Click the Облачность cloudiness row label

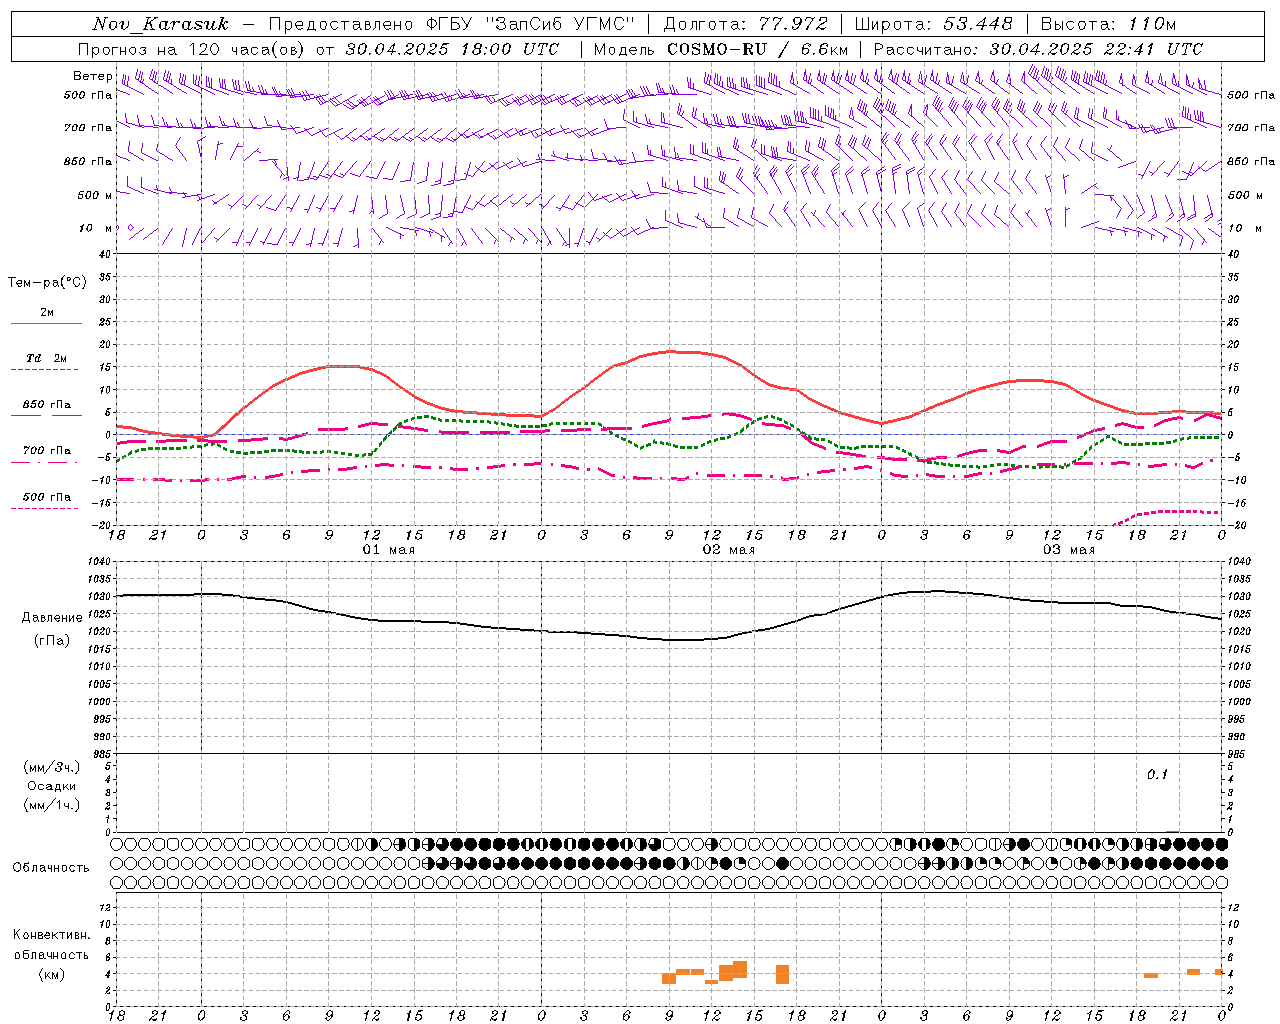point(51,868)
